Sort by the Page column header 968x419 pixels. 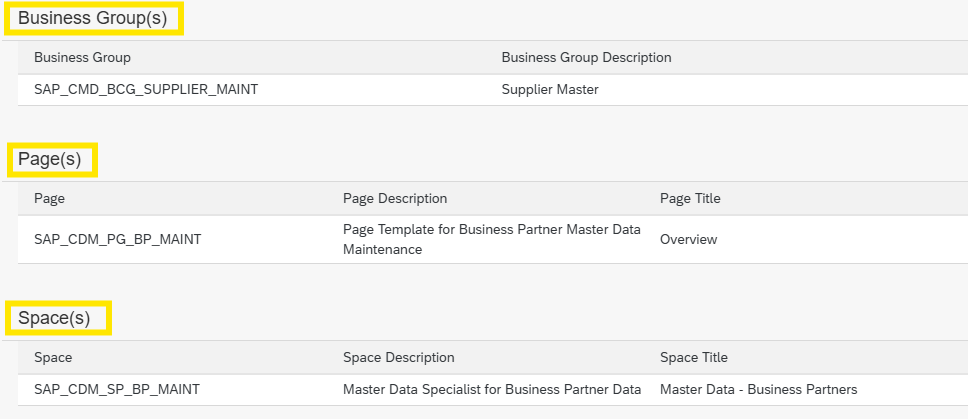(49, 198)
